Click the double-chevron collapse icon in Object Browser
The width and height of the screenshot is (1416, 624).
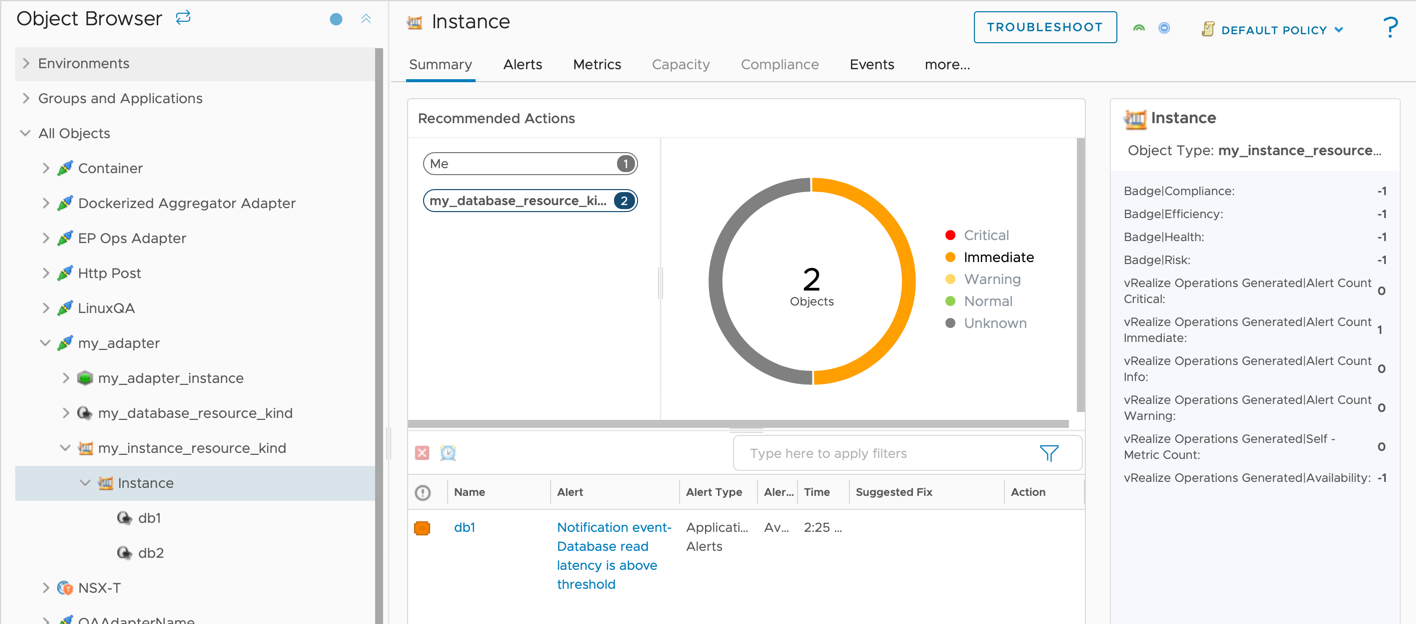pos(366,19)
